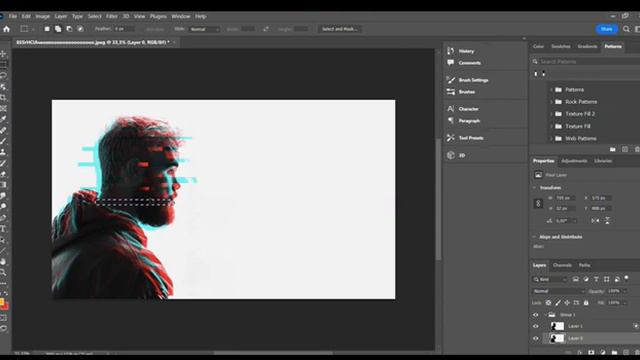
Task: Open the Style dropdown in options bar
Action: [x=204, y=29]
